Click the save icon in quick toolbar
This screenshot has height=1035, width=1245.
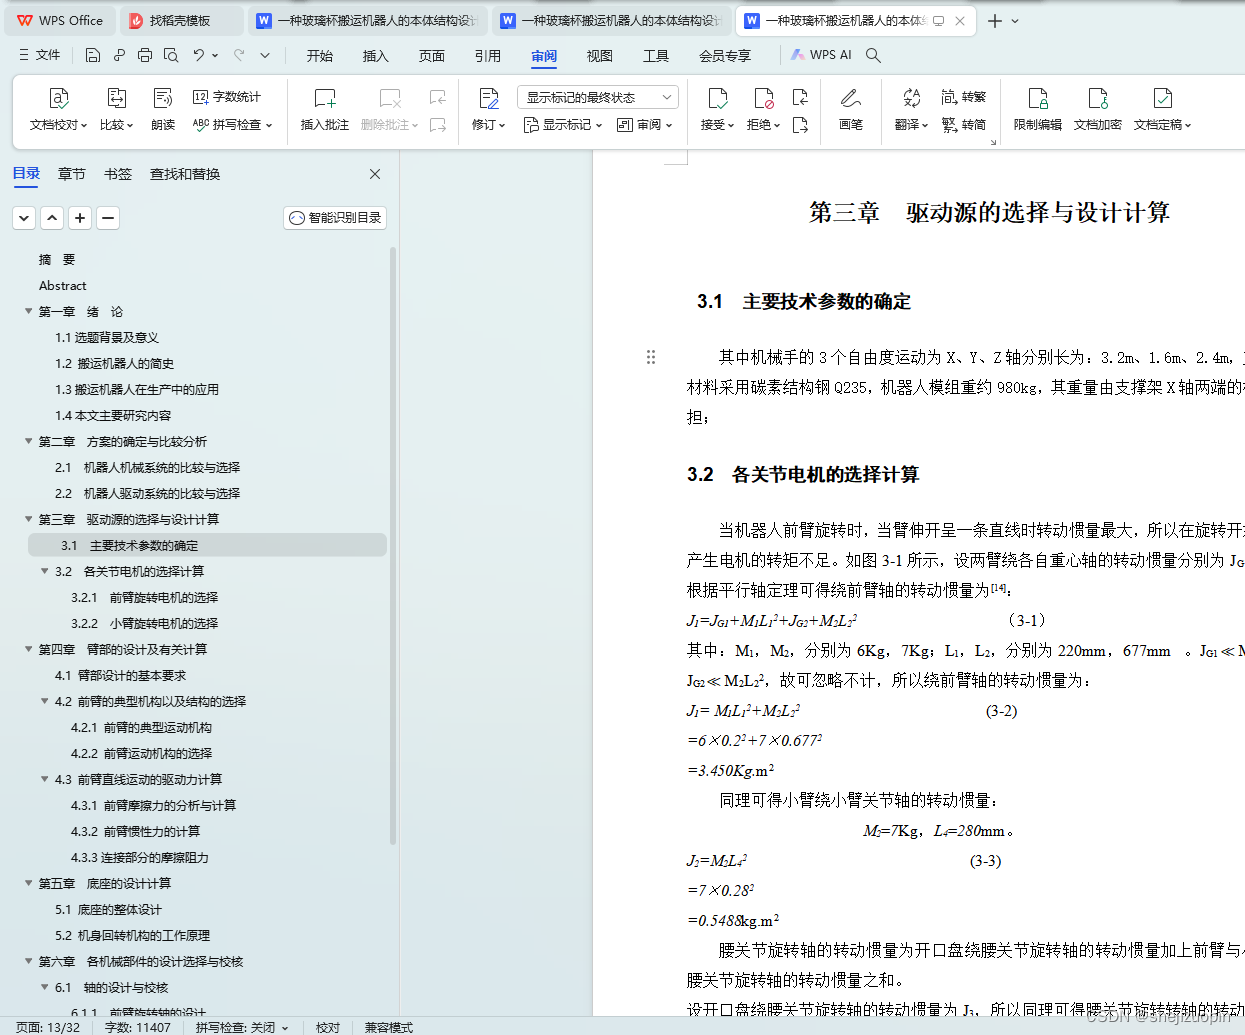point(93,55)
